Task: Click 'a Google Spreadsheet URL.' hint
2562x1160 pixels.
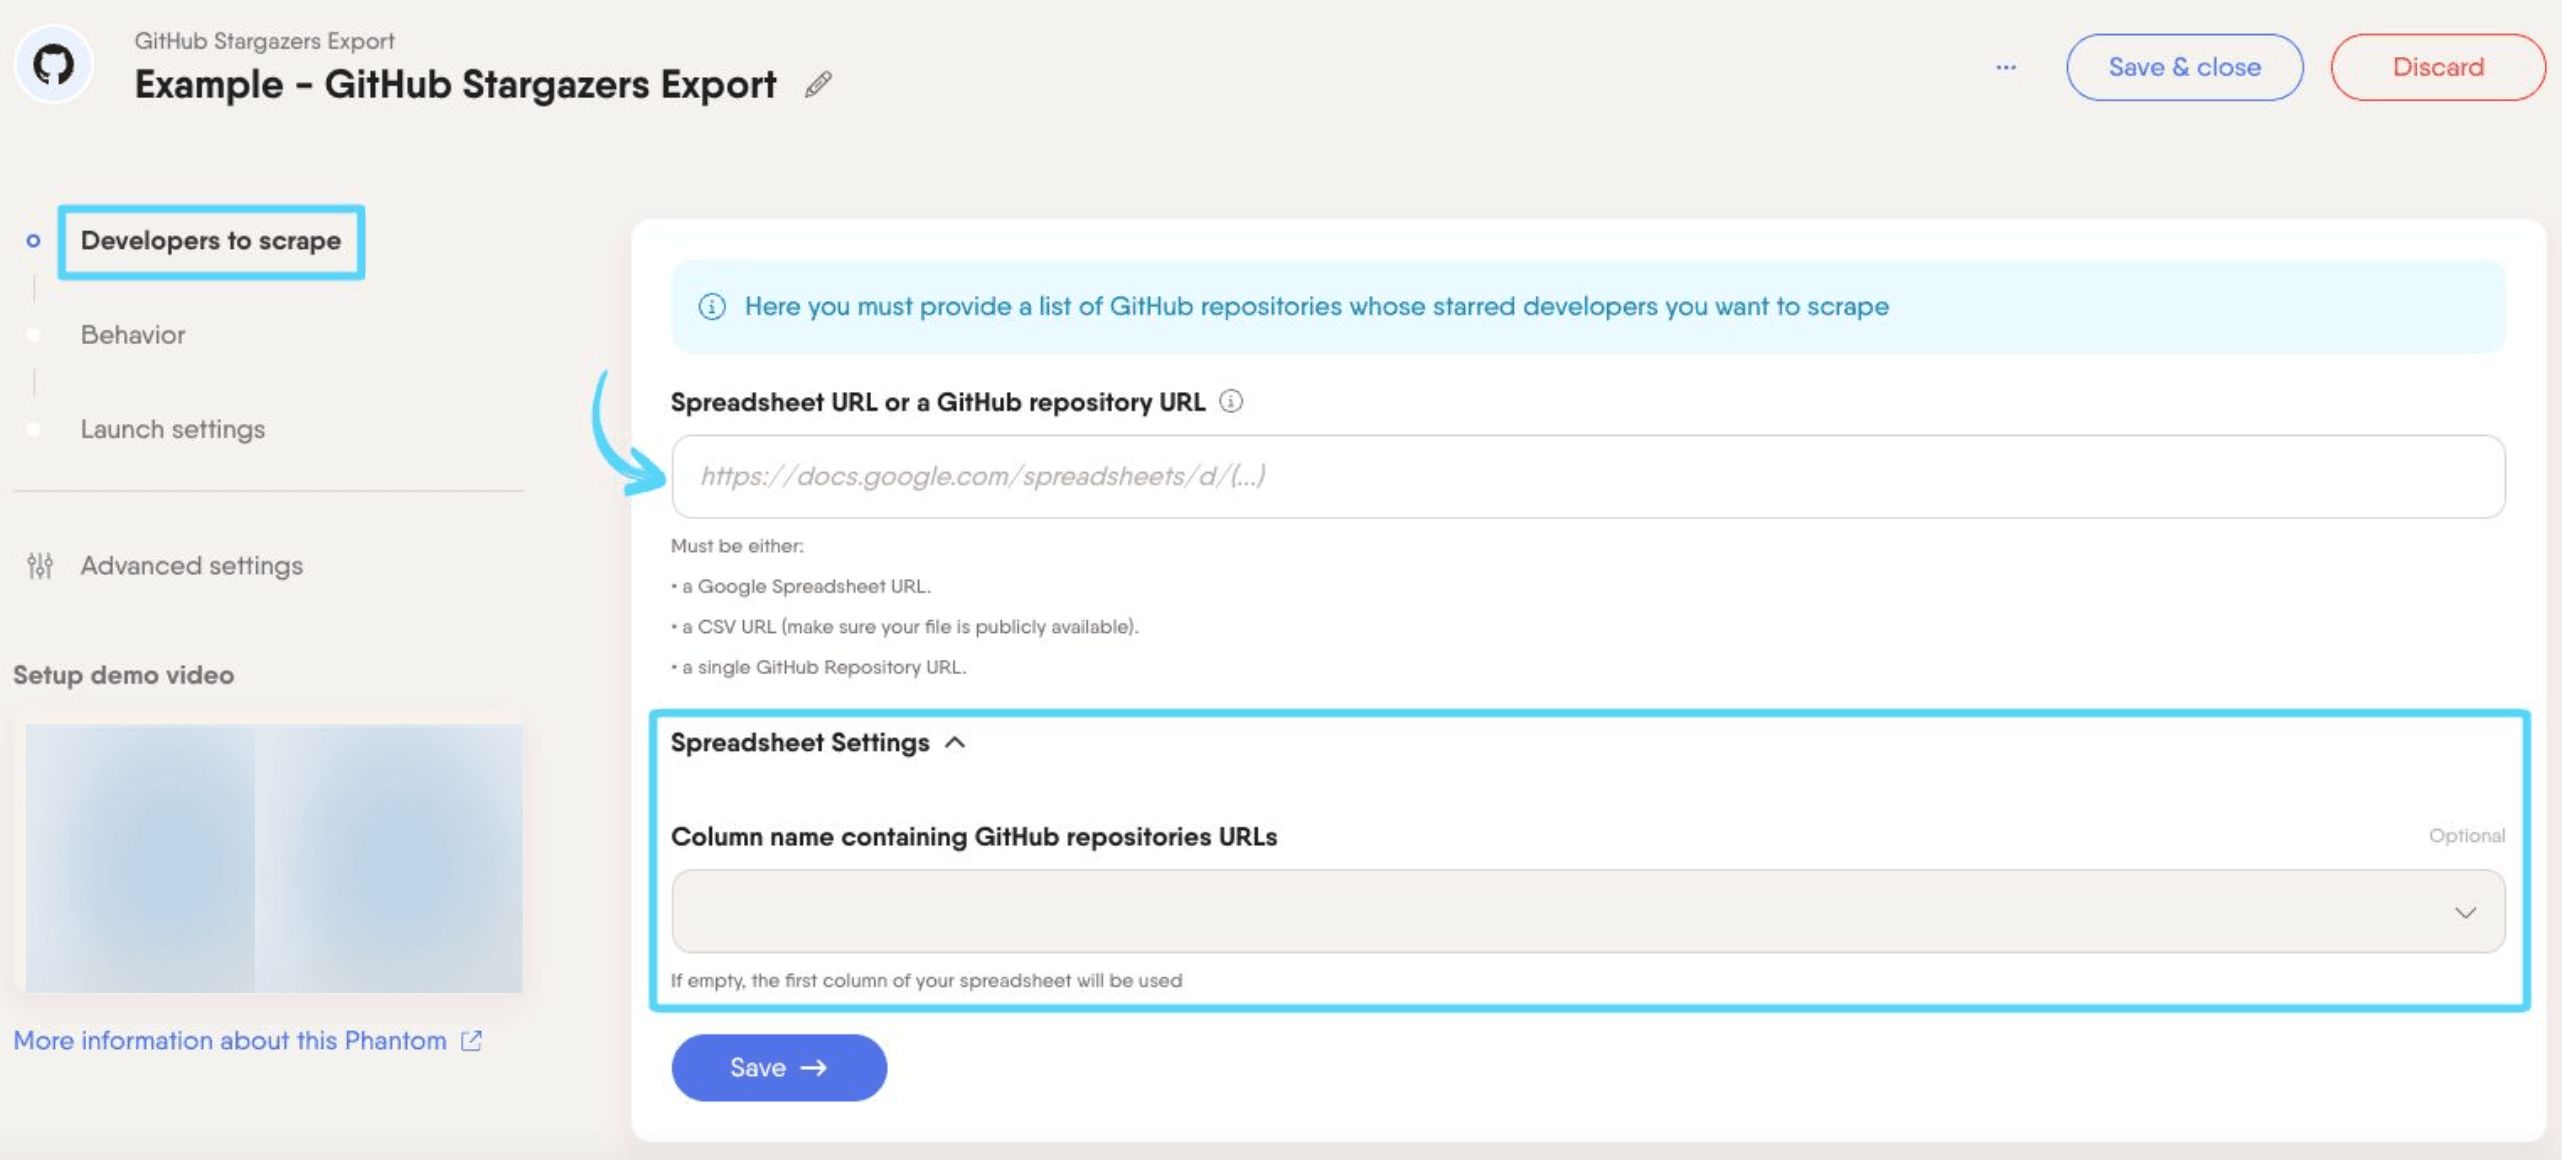Action: pyautogui.click(x=806, y=586)
